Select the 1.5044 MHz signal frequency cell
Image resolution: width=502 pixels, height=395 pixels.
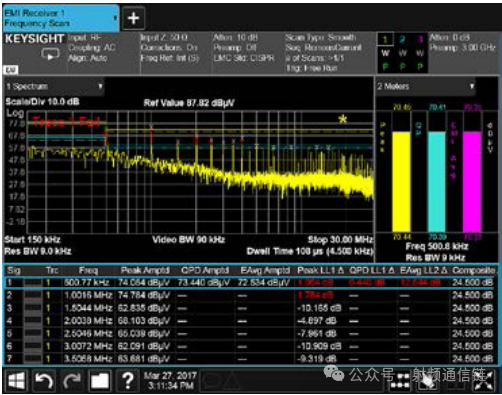coord(88,308)
